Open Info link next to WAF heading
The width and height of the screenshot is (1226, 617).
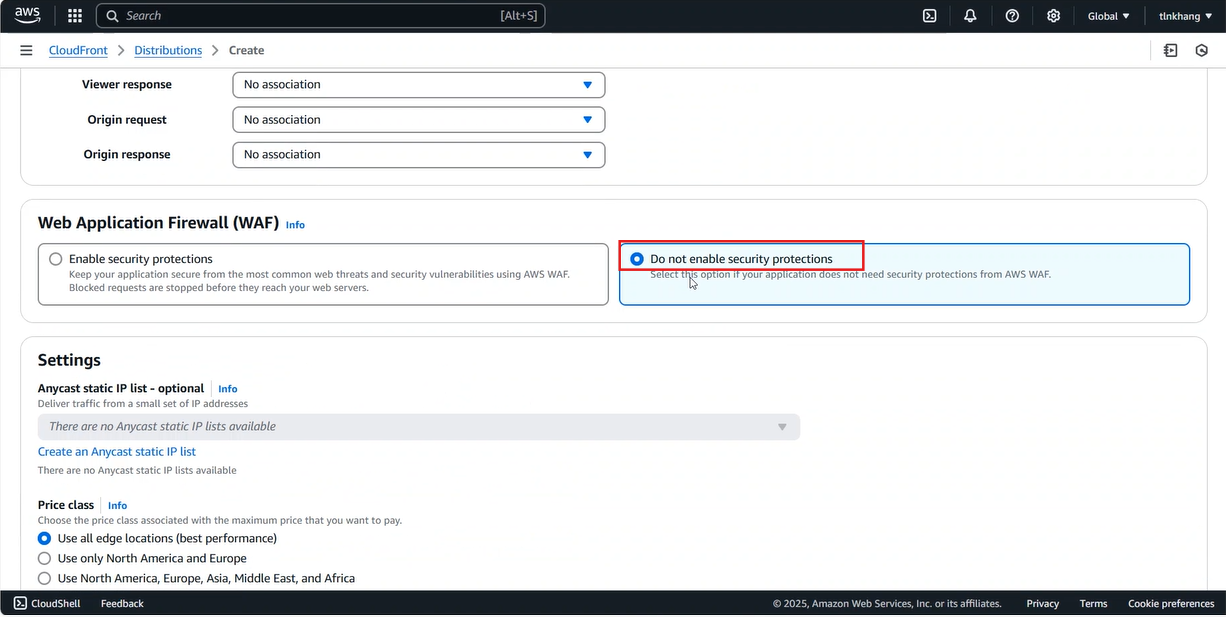pos(295,225)
